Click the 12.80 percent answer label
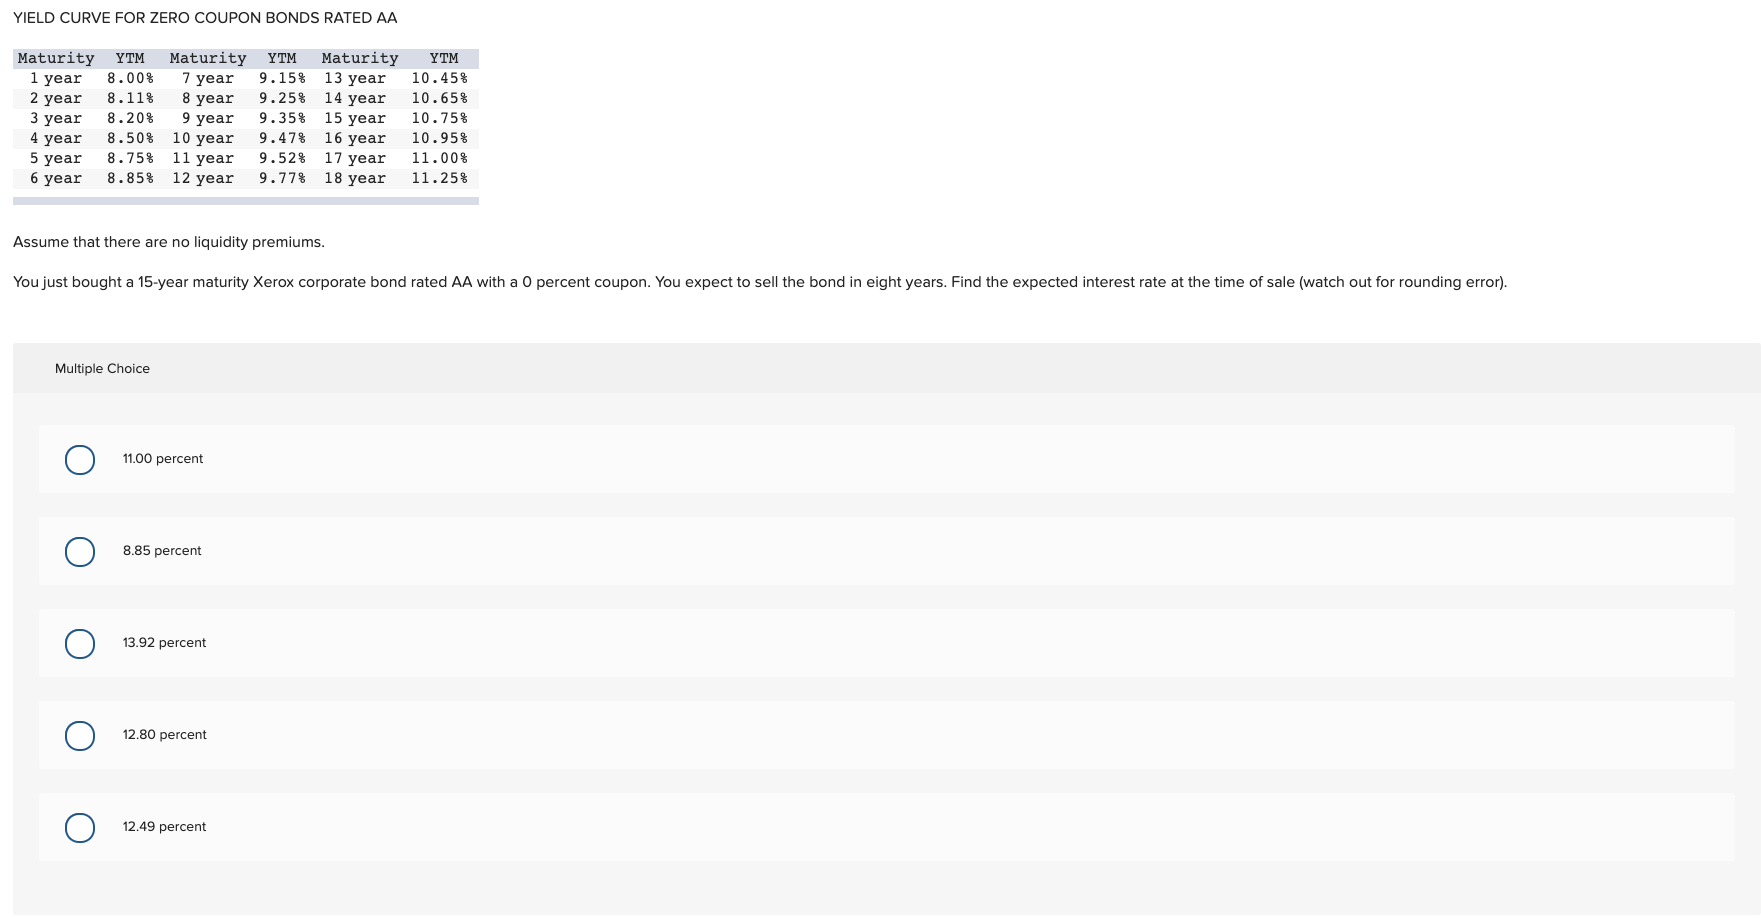 [164, 735]
